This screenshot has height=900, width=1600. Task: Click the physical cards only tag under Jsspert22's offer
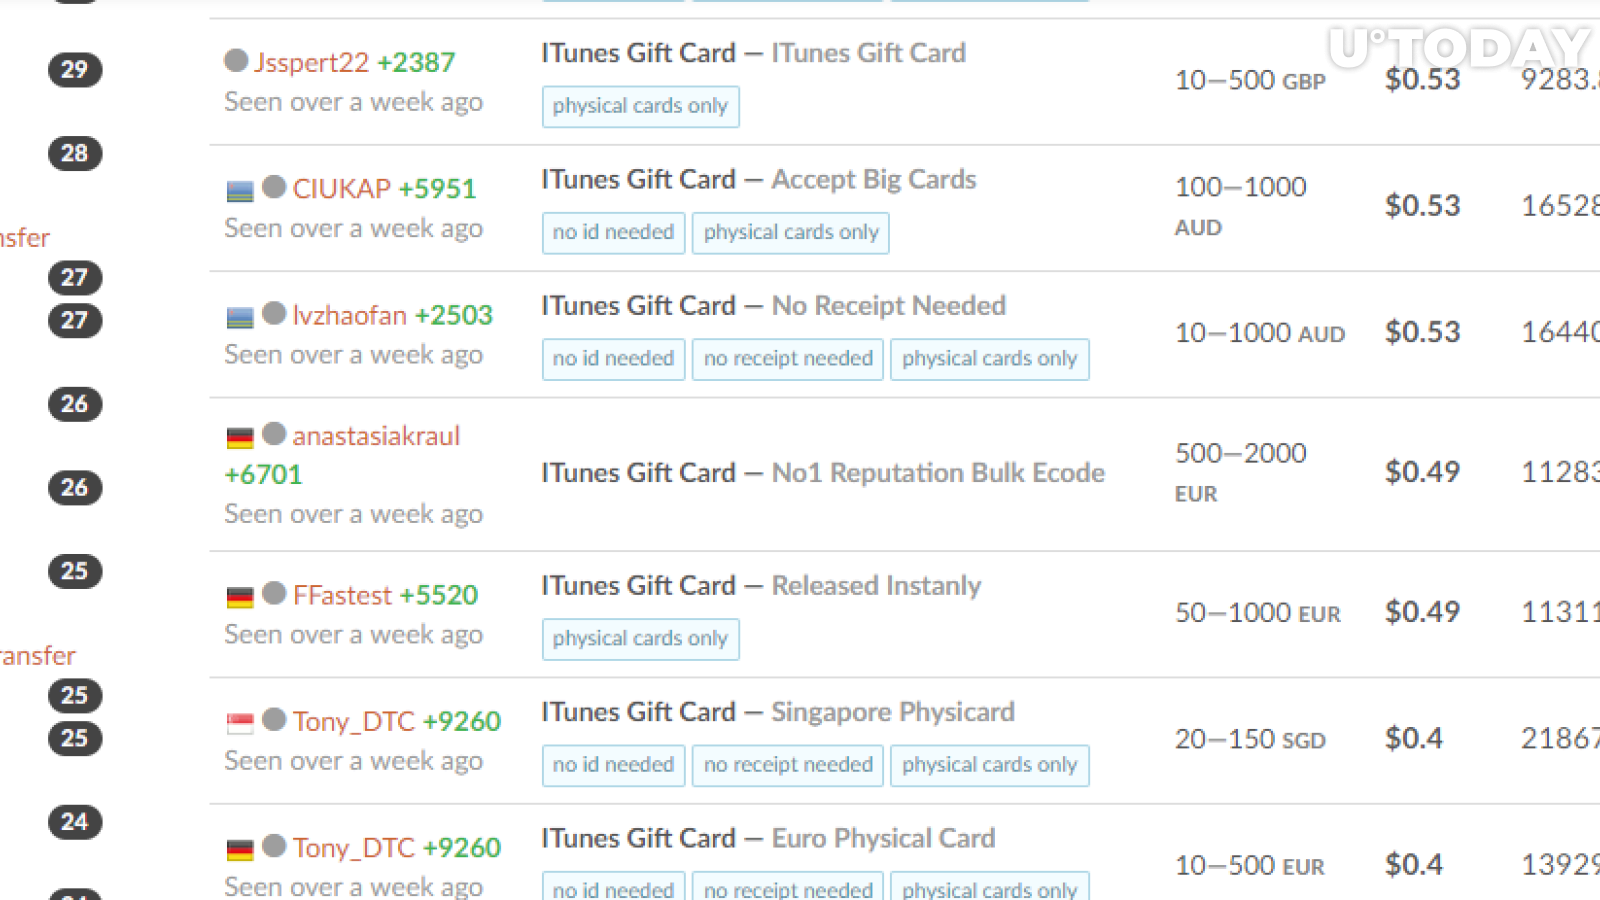tap(640, 106)
